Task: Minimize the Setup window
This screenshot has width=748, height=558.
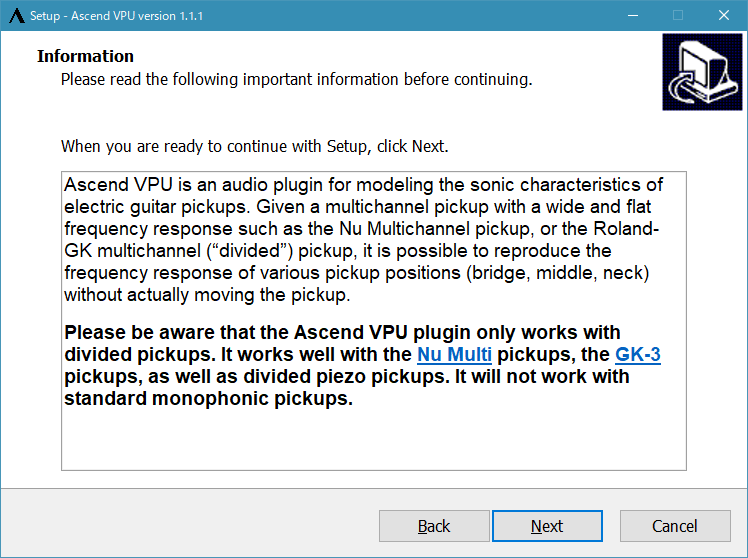Action: 633,16
